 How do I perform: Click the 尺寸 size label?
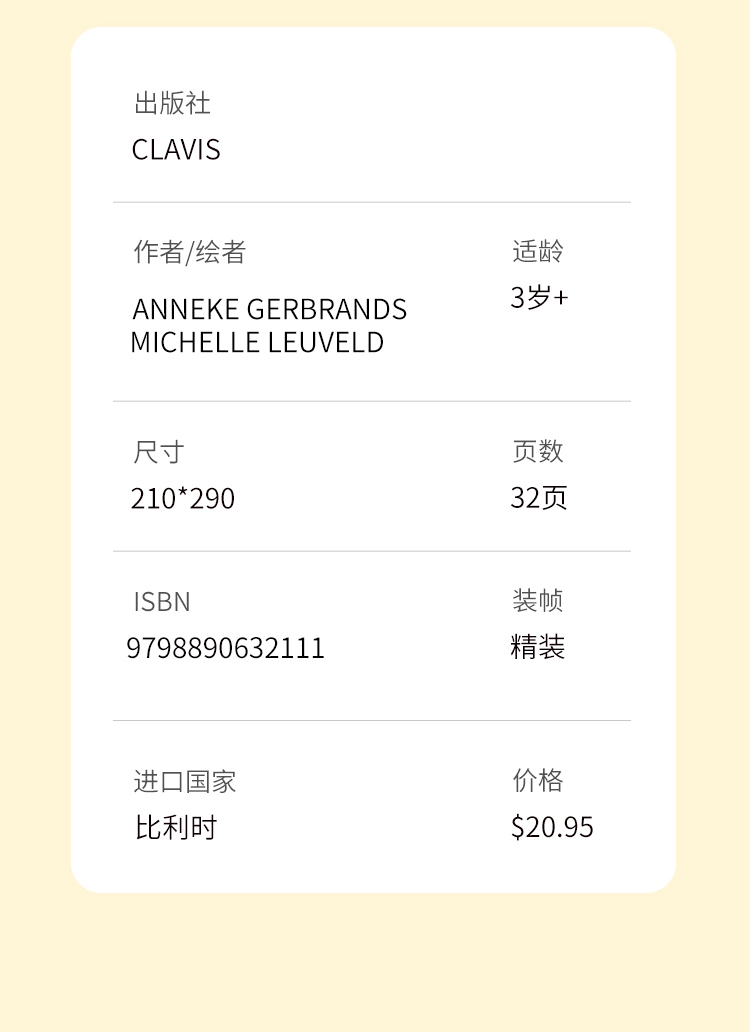pos(159,452)
